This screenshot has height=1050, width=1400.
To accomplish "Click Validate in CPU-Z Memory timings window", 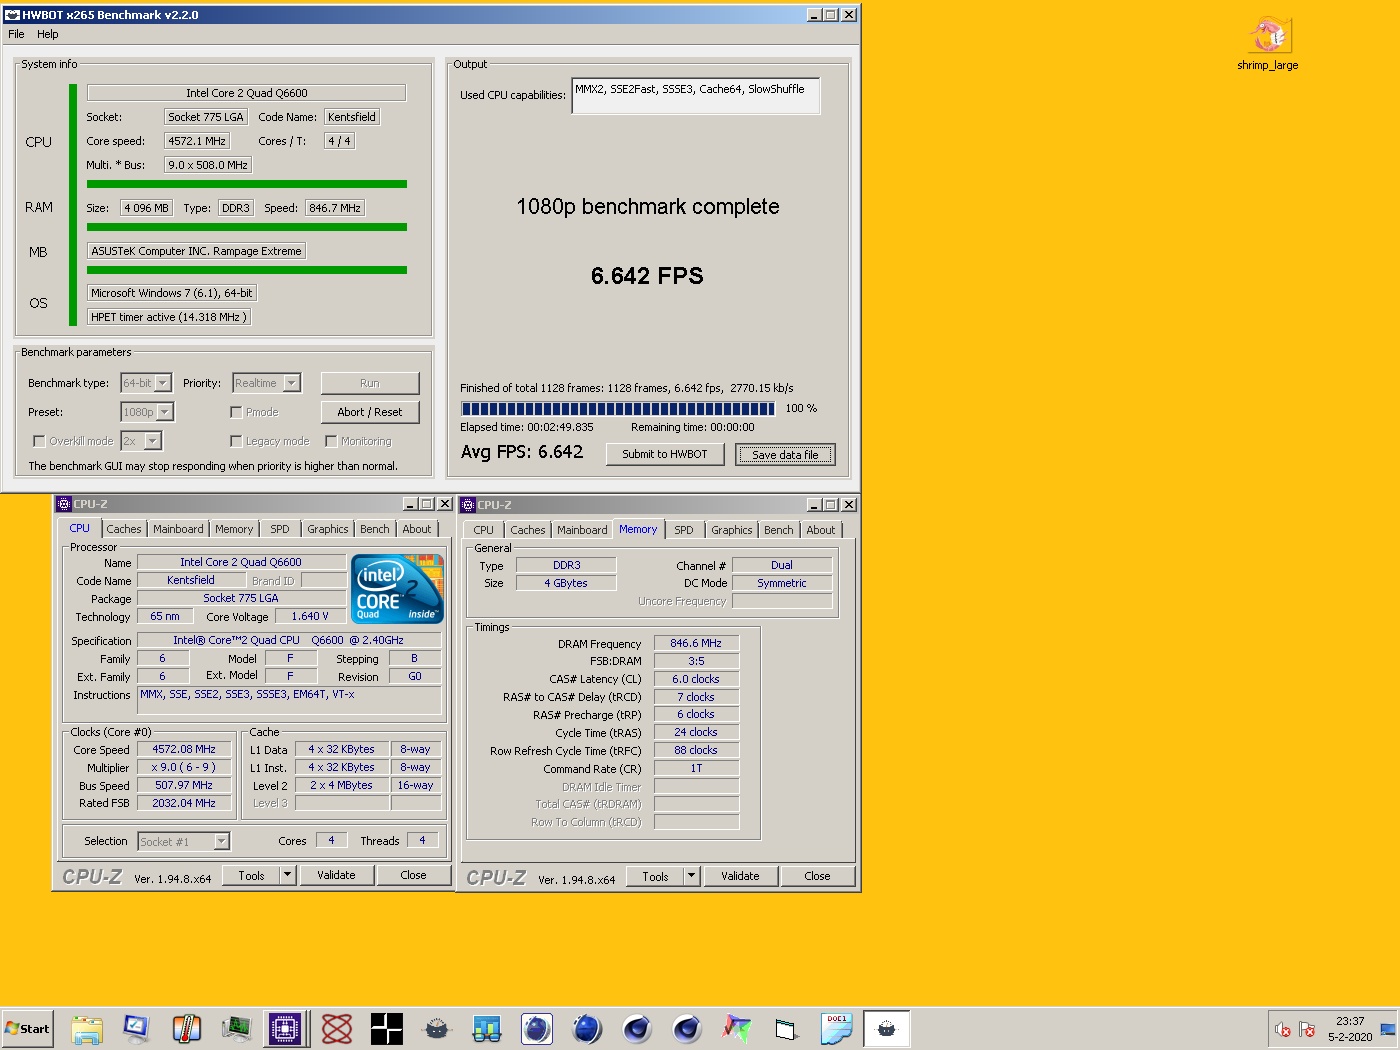I will [x=740, y=876].
